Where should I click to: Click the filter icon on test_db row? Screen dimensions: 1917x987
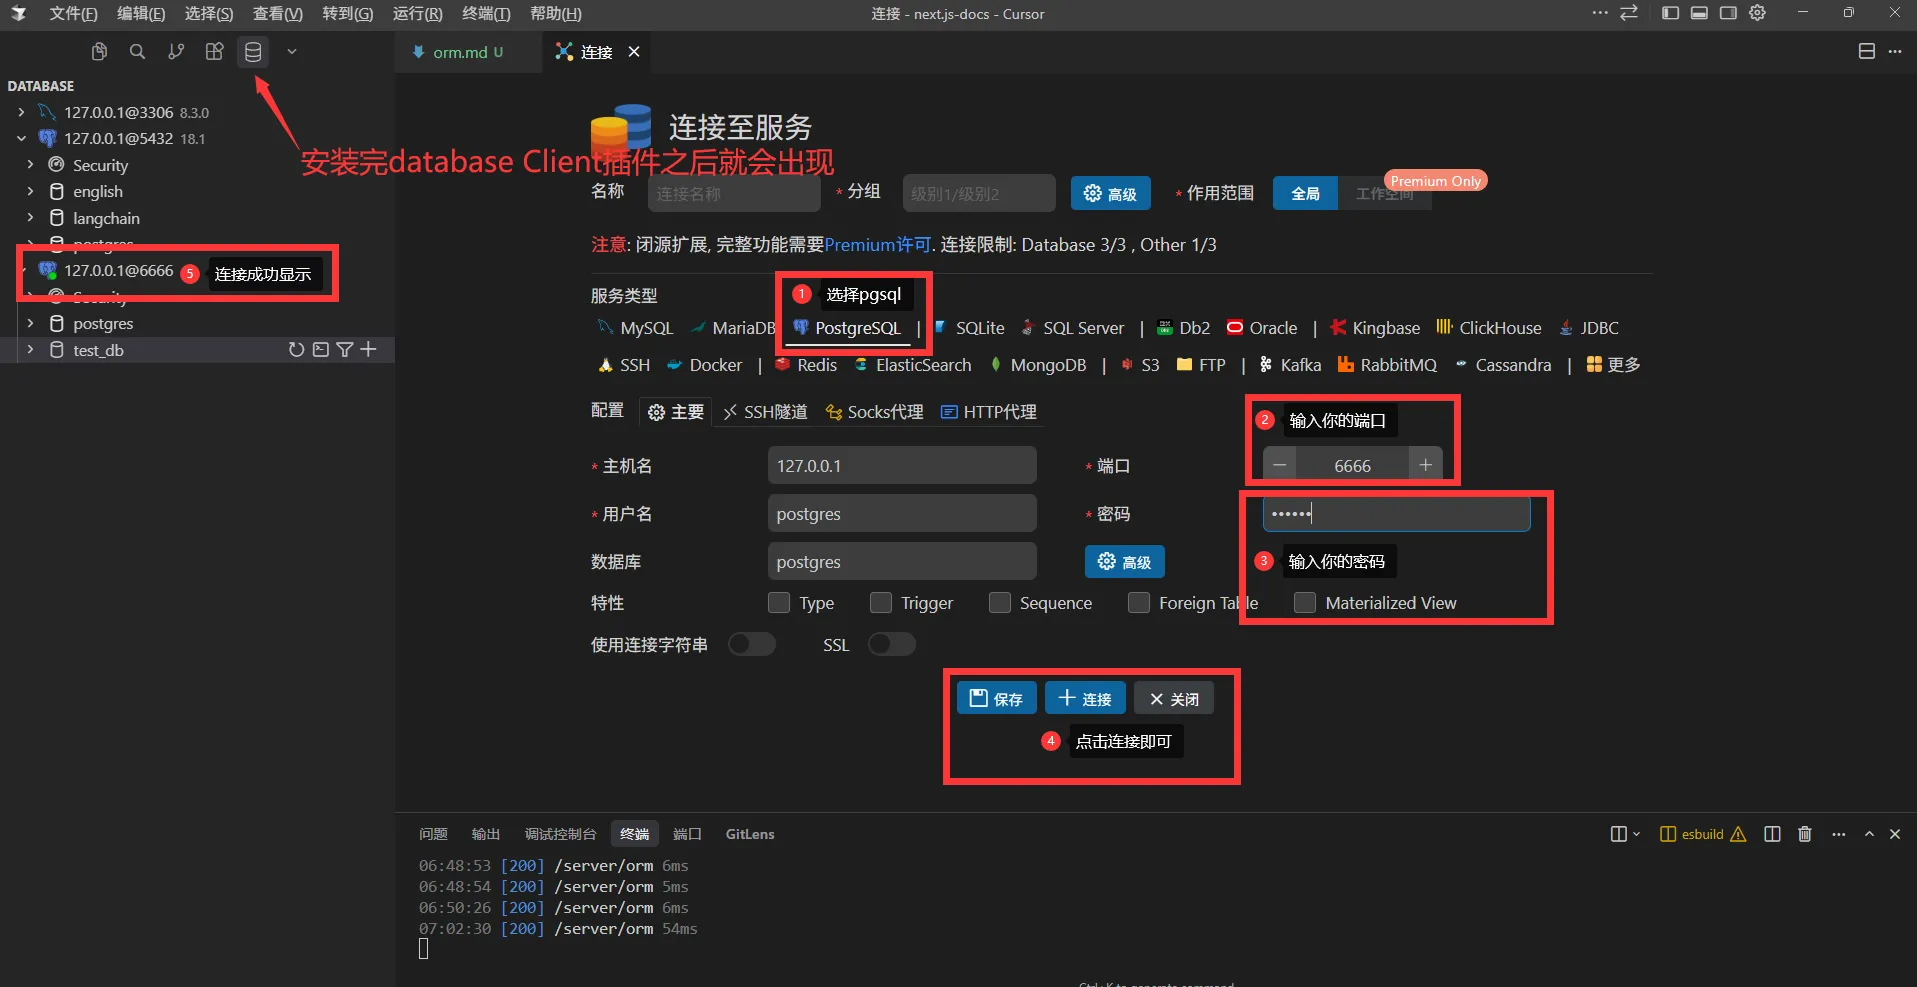(344, 350)
